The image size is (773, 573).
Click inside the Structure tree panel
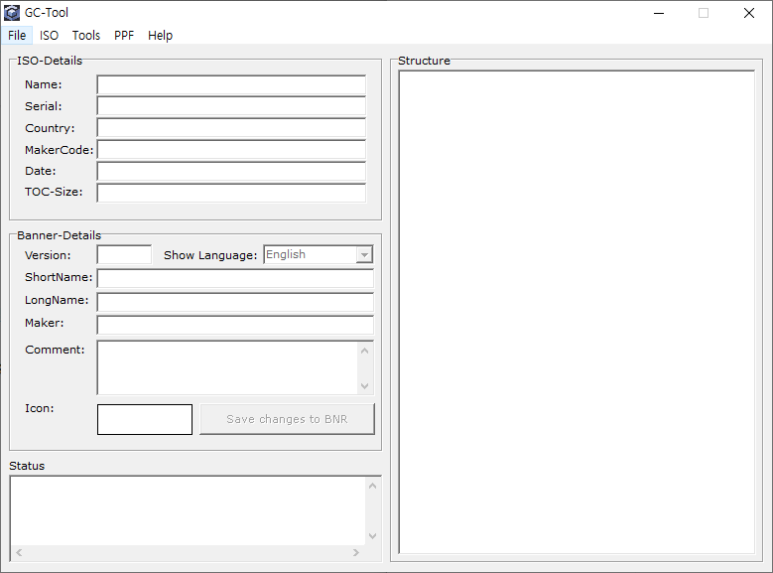click(576, 312)
